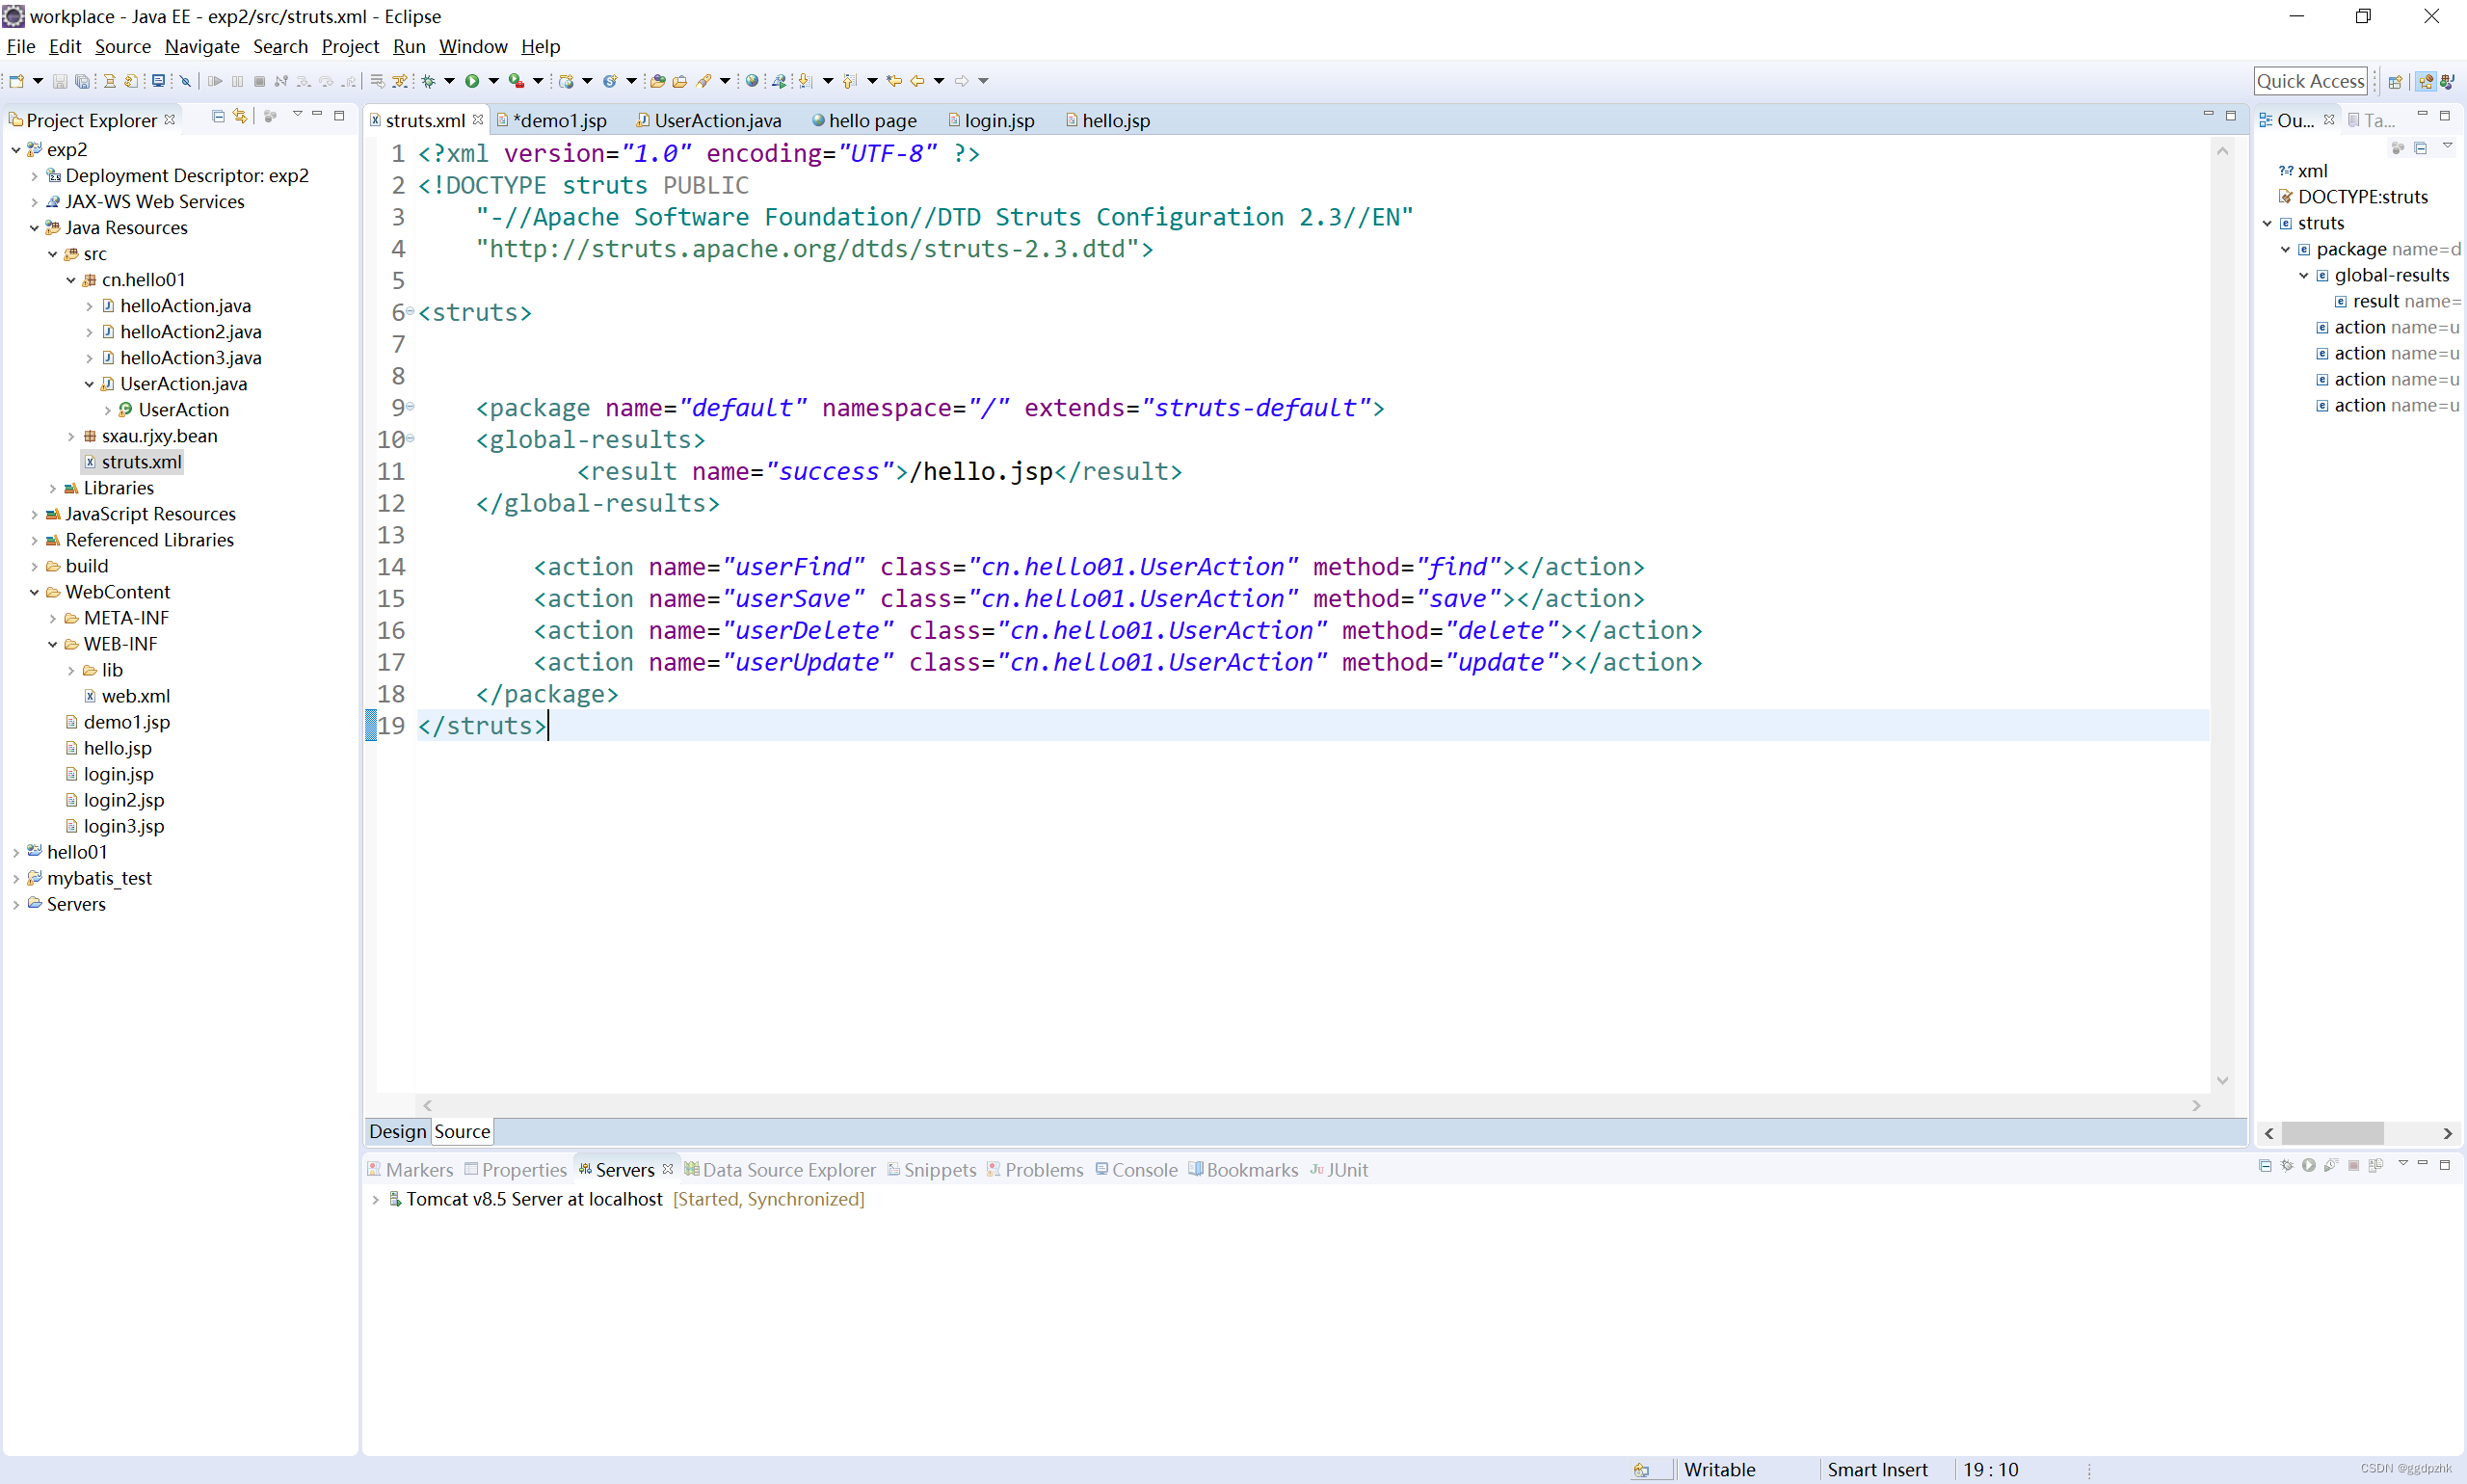Click the Profile server icon in Servers view

coord(2331,1166)
